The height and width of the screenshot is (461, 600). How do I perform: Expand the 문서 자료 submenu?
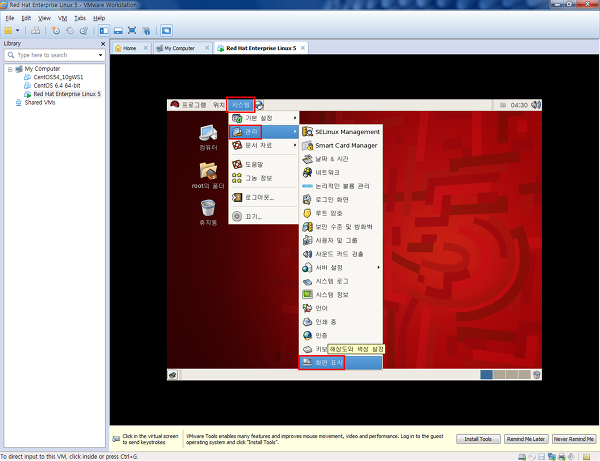click(264, 145)
